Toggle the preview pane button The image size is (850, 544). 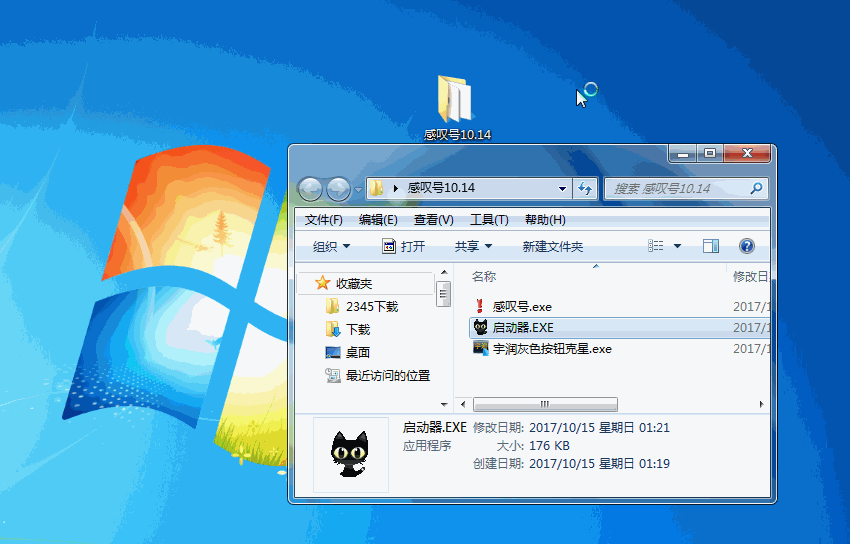click(x=711, y=246)
